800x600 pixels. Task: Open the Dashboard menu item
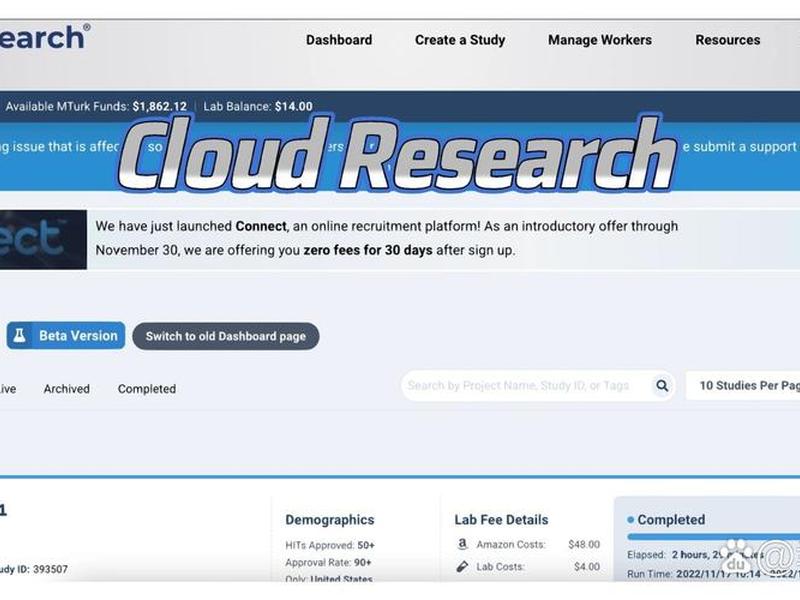pyautogui.click(x=339, y=40)
